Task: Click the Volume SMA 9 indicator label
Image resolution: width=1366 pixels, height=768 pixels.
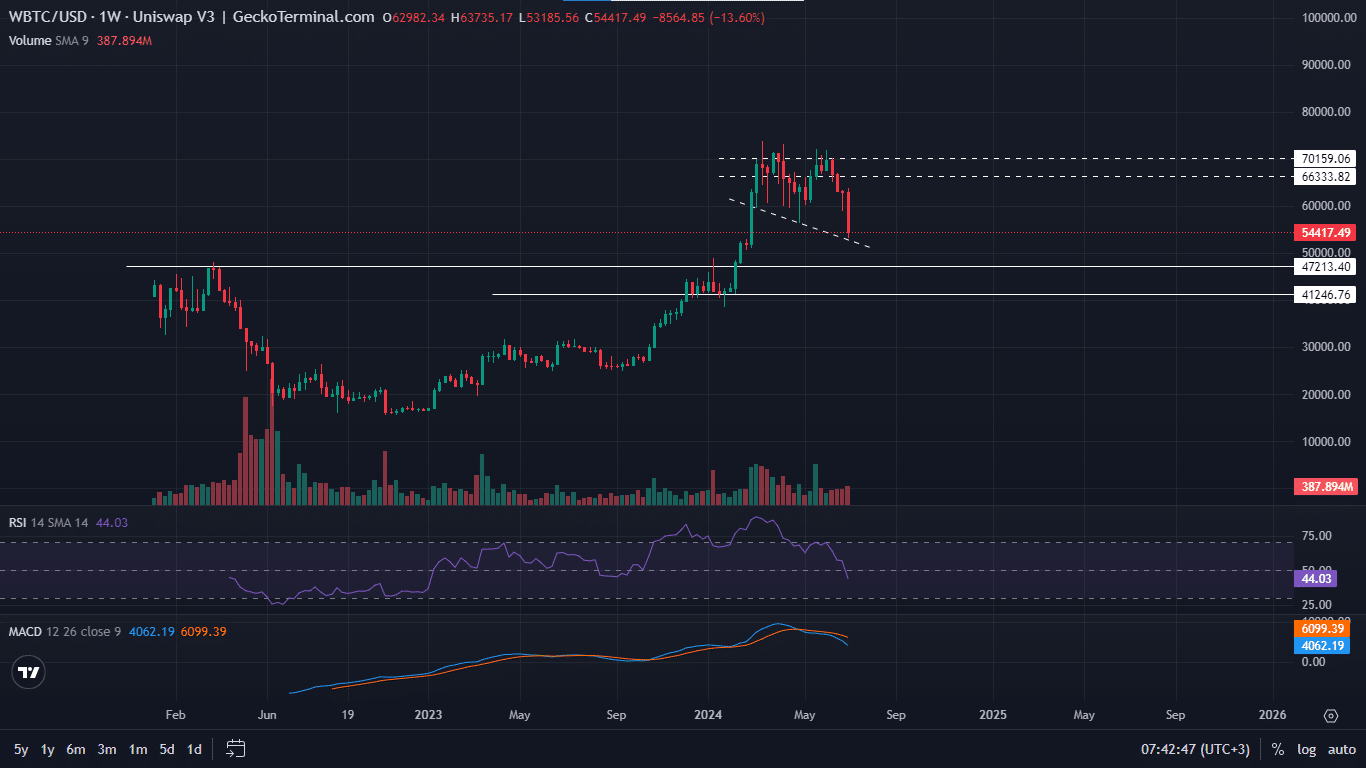Action: click(49, 40)
